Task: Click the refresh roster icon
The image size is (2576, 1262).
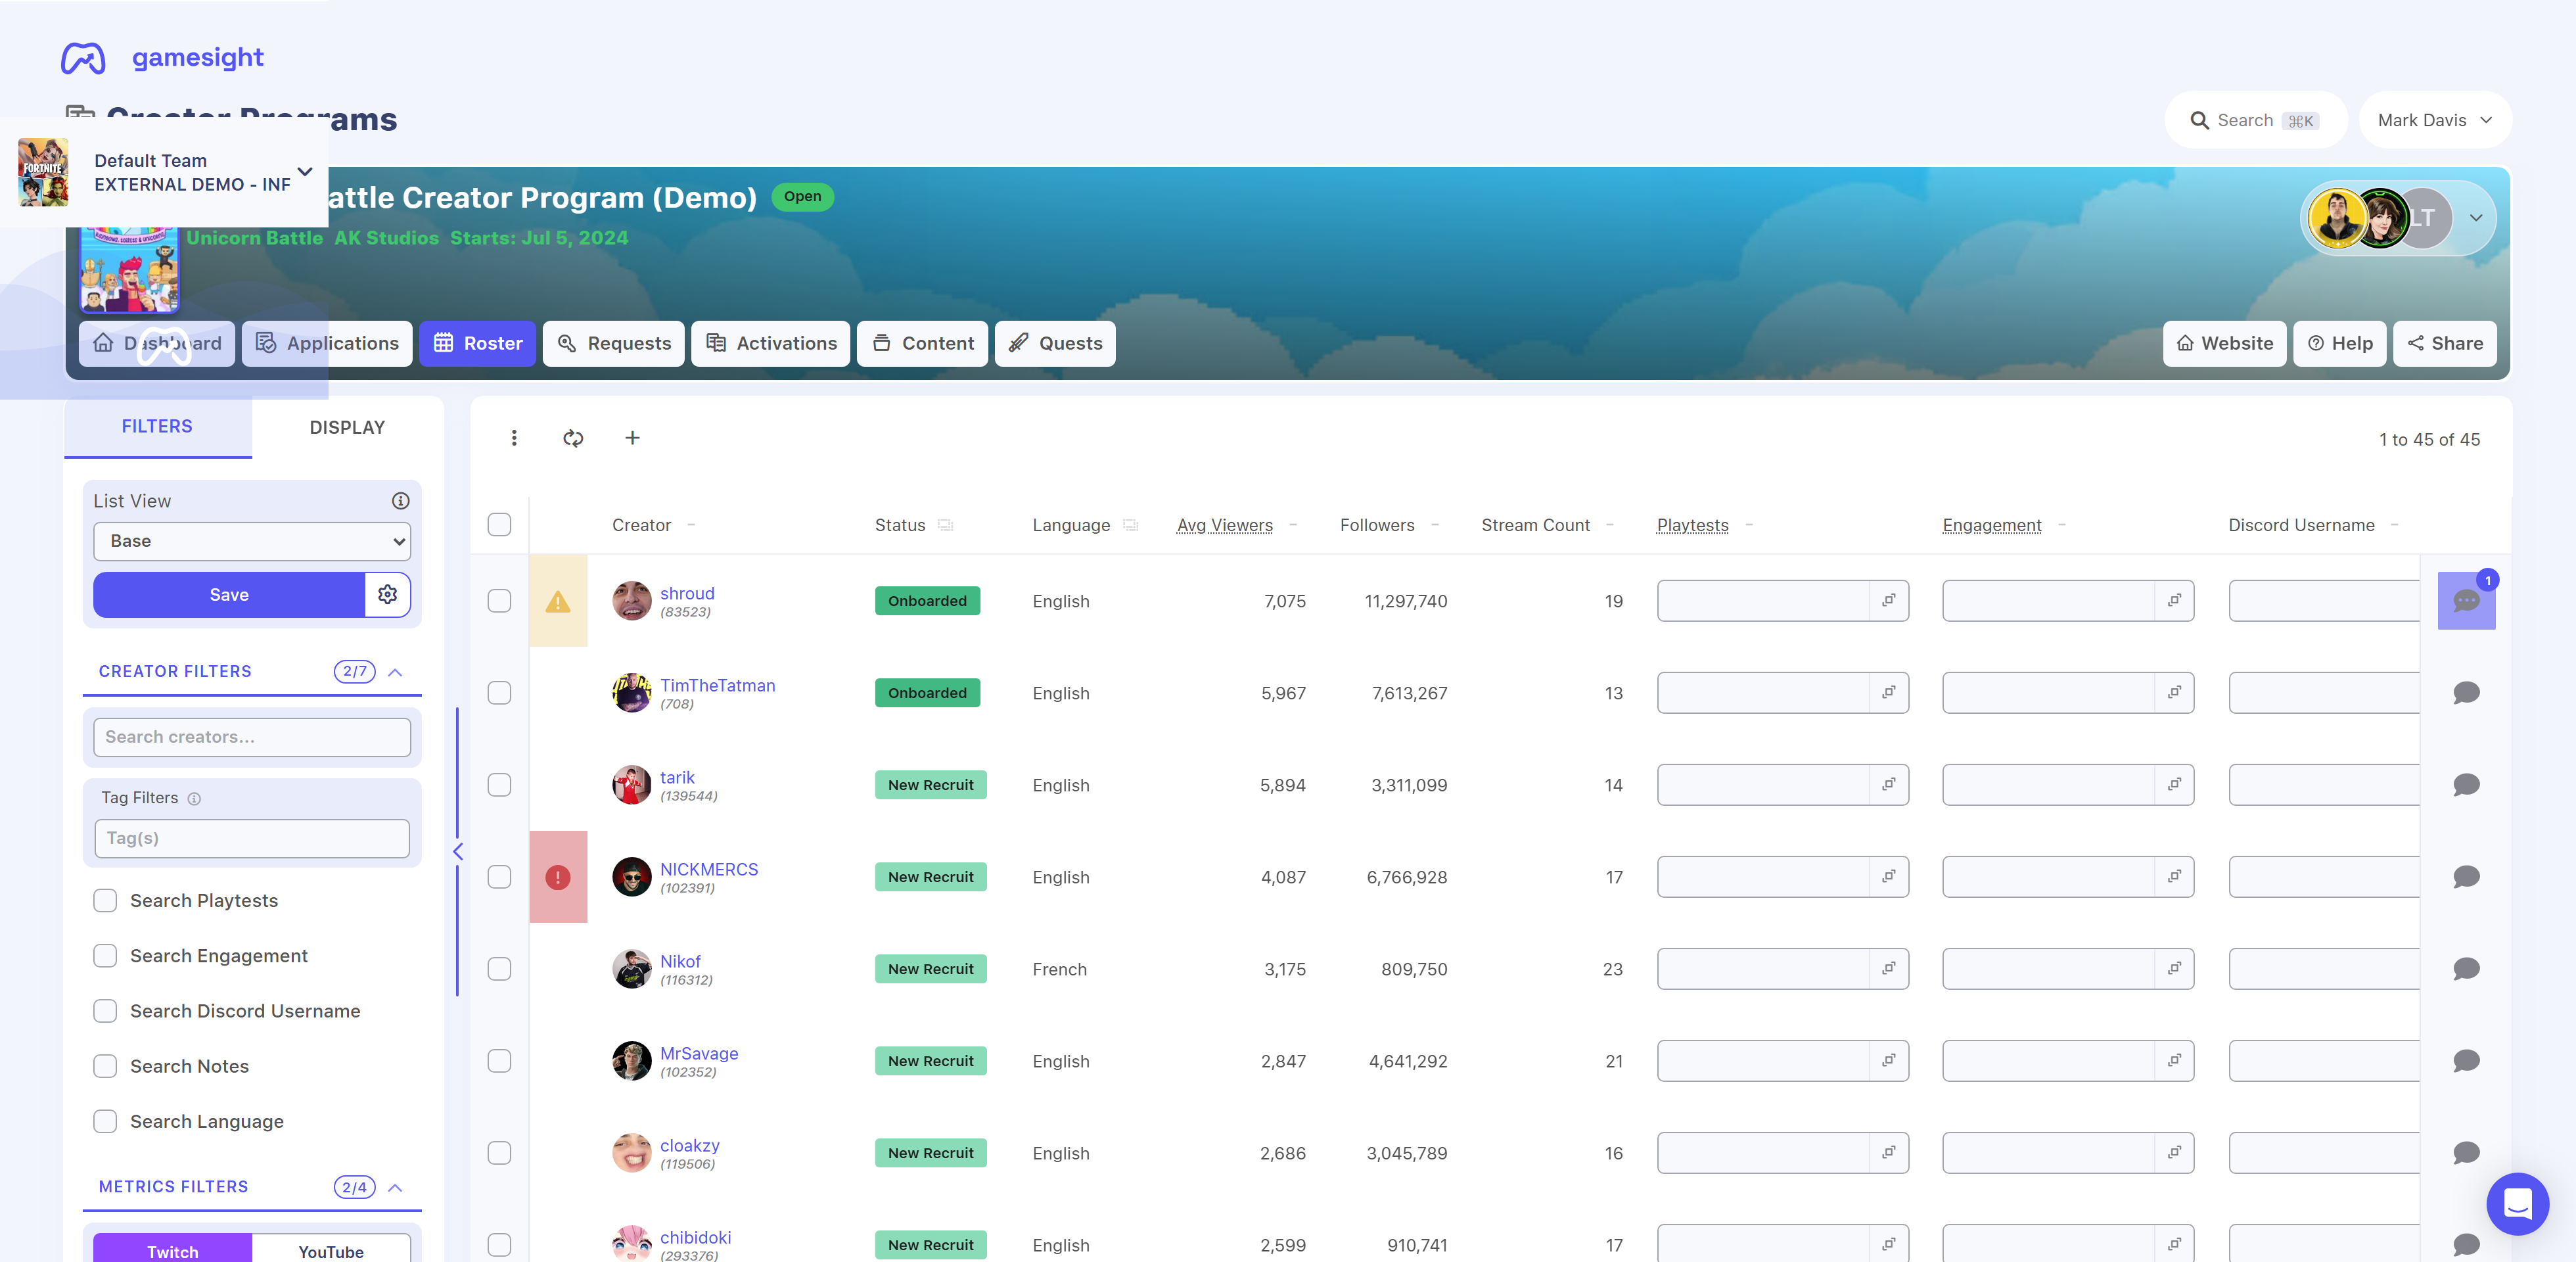Action: 573,438
